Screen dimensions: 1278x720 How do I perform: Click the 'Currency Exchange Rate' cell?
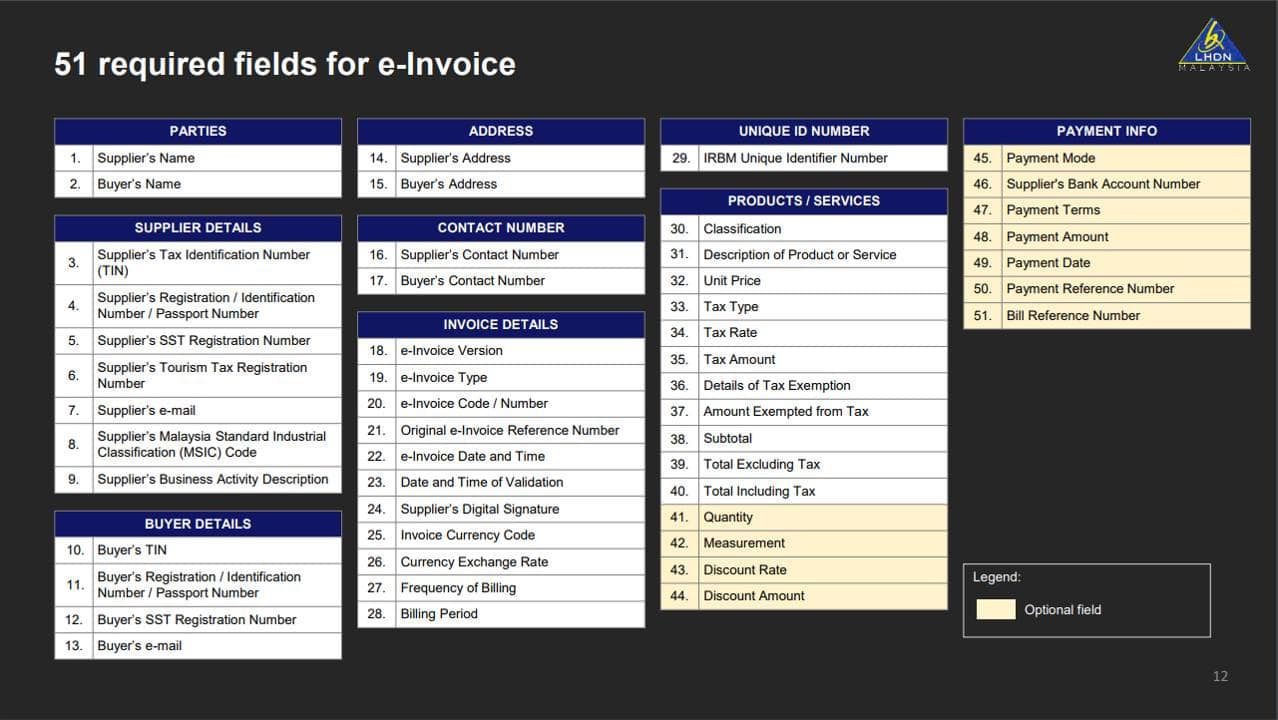click(520, 562)
